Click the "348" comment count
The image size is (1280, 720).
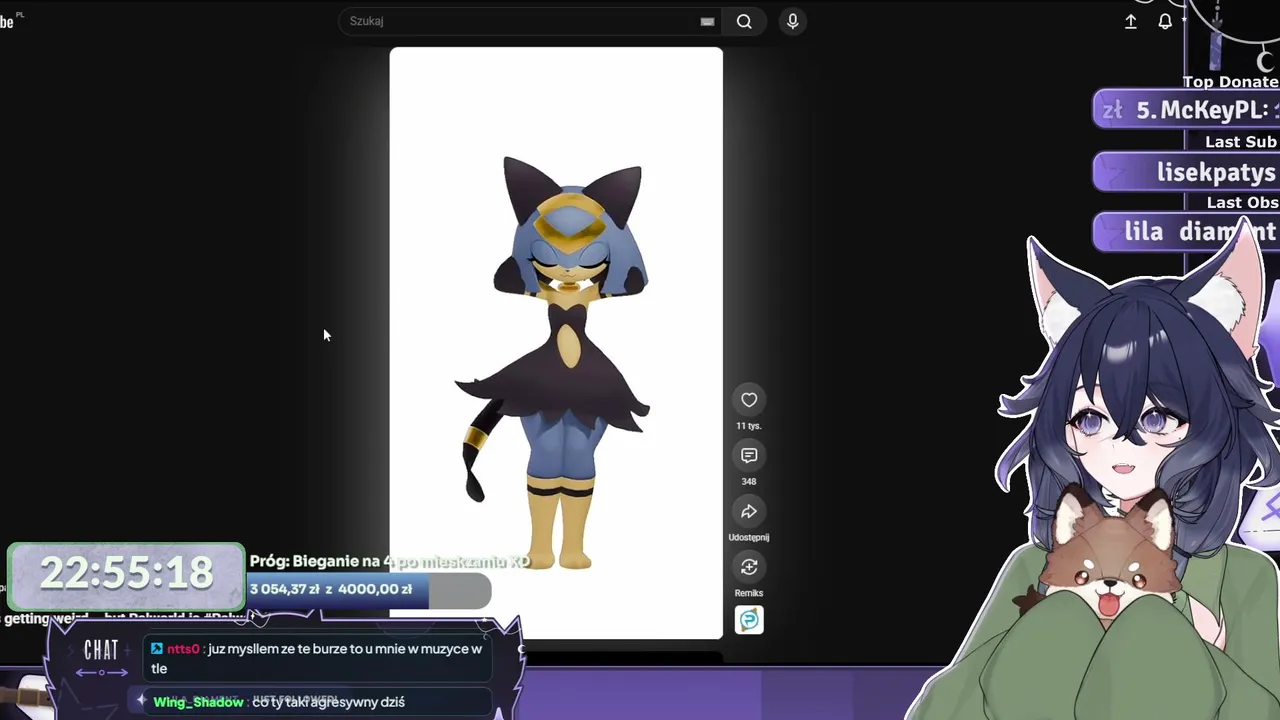(749, 481)
